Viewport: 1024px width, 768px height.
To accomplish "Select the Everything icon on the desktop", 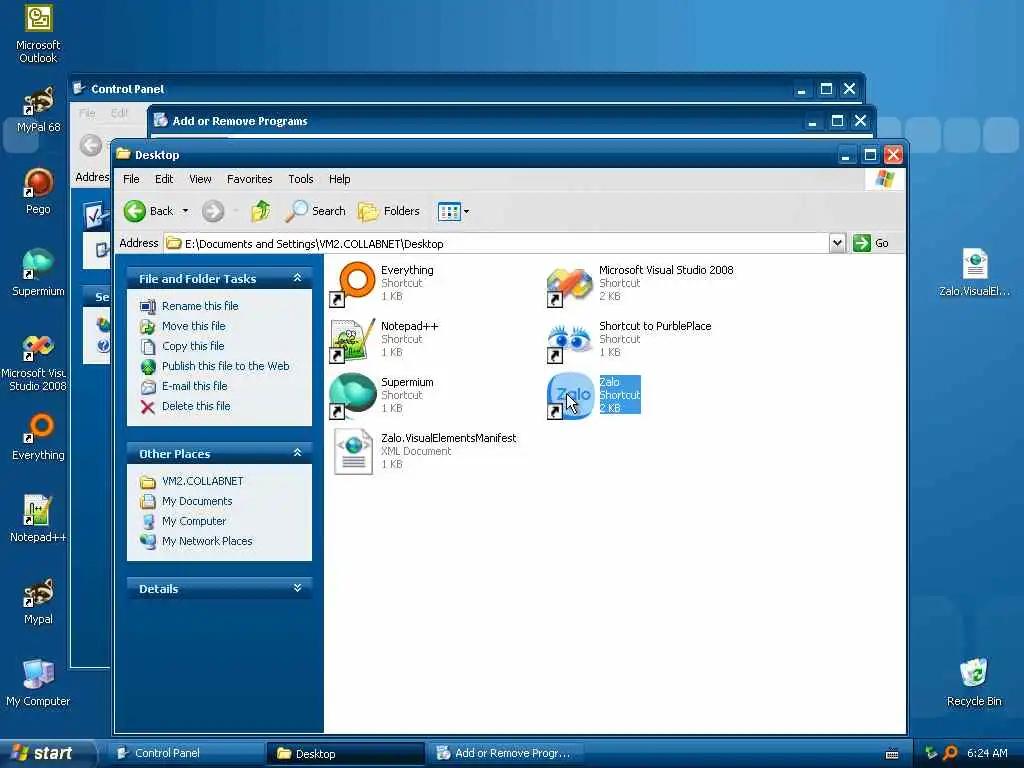I will click(38, 438).
